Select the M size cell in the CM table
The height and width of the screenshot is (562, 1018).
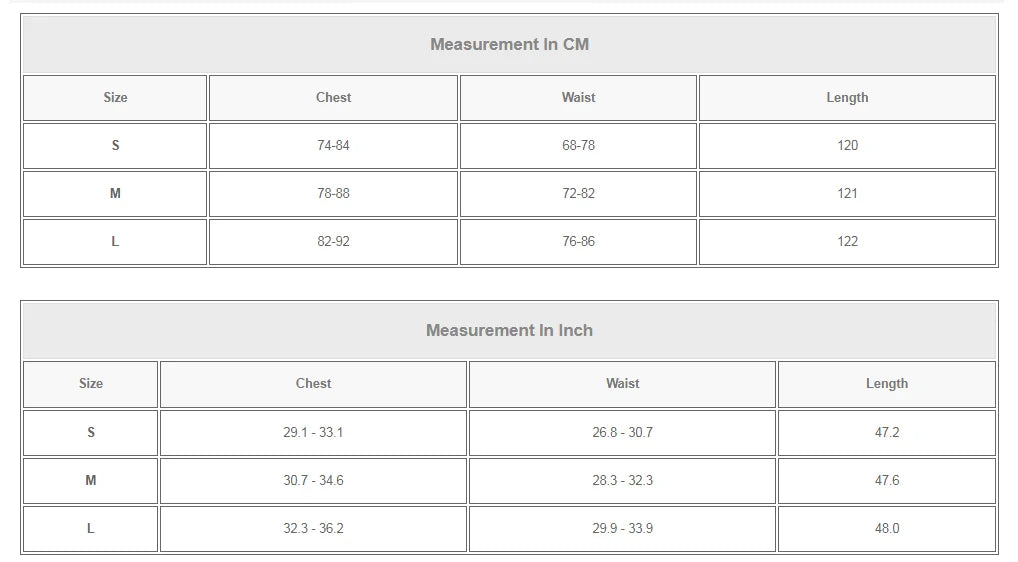tap(115, 193)
